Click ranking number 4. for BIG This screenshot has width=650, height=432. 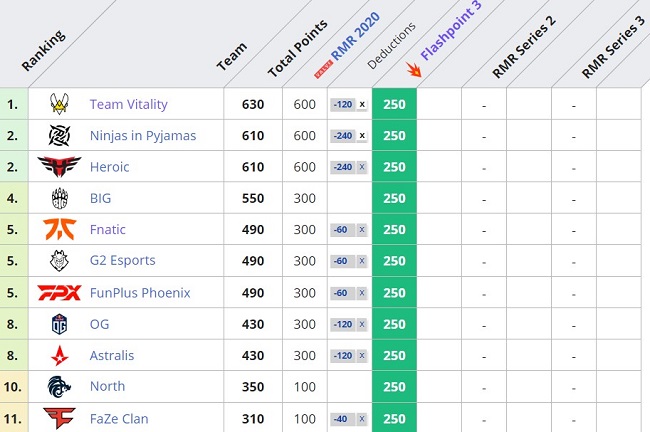click(12, 198)
